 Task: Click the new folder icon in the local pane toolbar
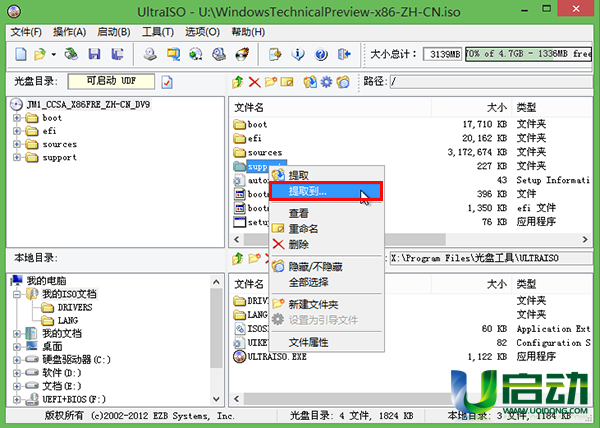coord(254,259)
